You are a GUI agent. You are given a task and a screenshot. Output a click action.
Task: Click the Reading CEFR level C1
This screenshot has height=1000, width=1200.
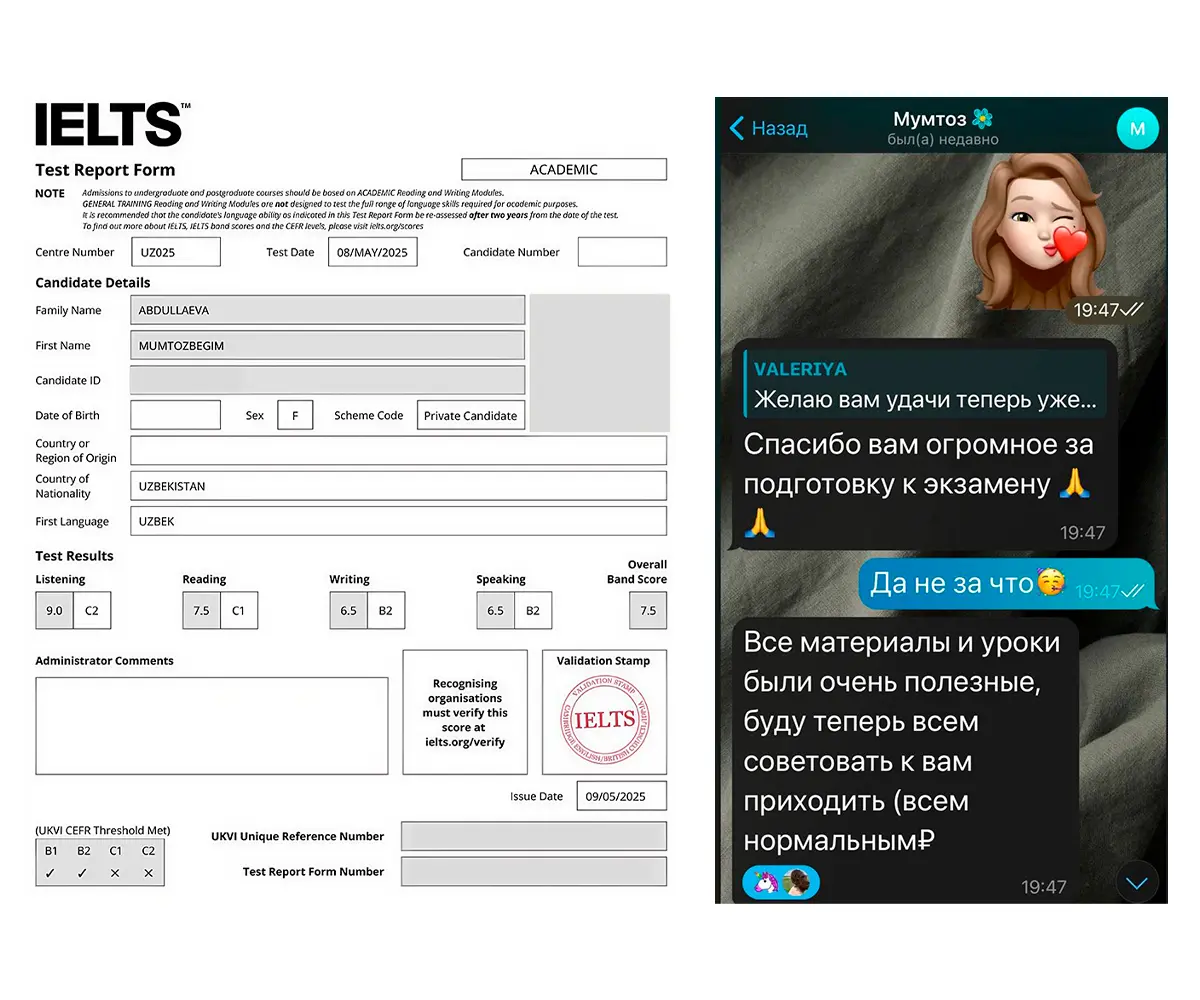[239, 610]
